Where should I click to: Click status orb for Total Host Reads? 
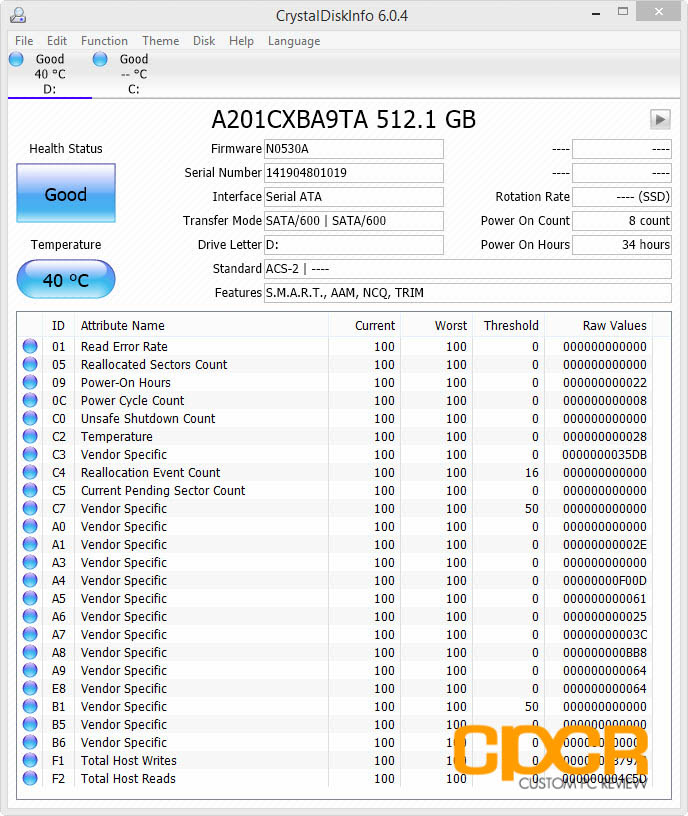pos(30,778)
